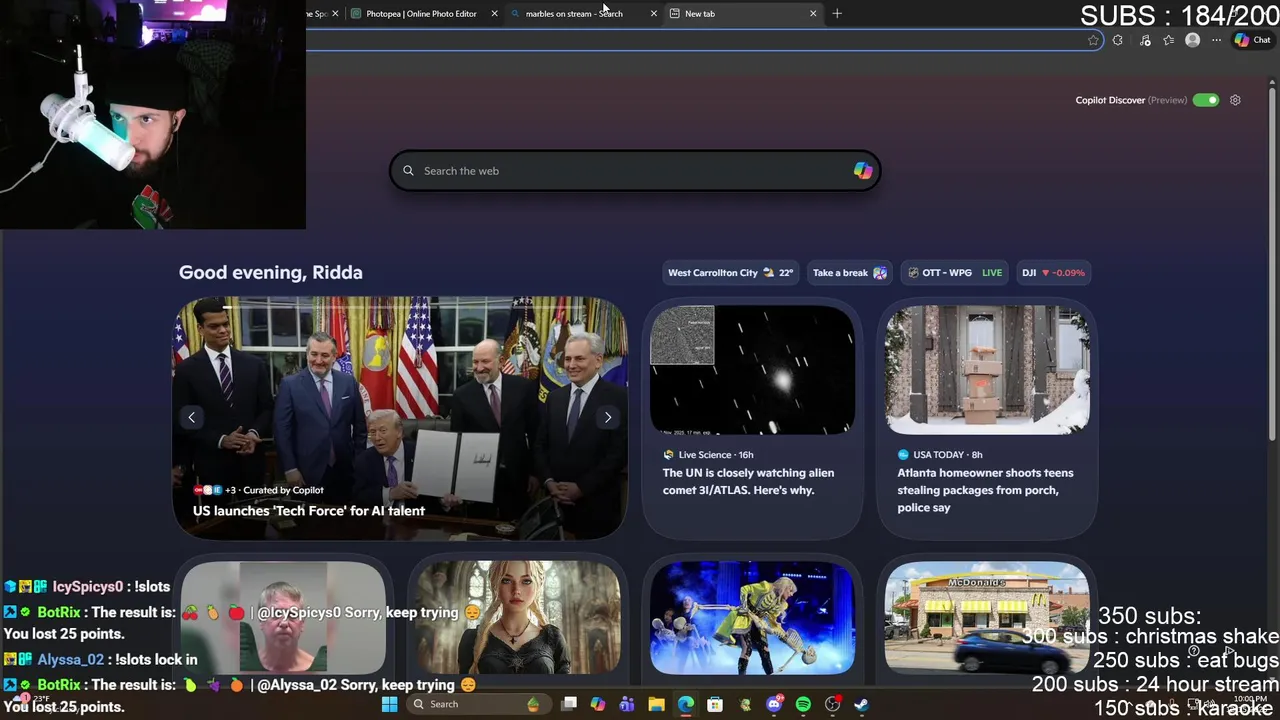
Task: Open Spotify from the taskbar
Action: click(803, 704)
